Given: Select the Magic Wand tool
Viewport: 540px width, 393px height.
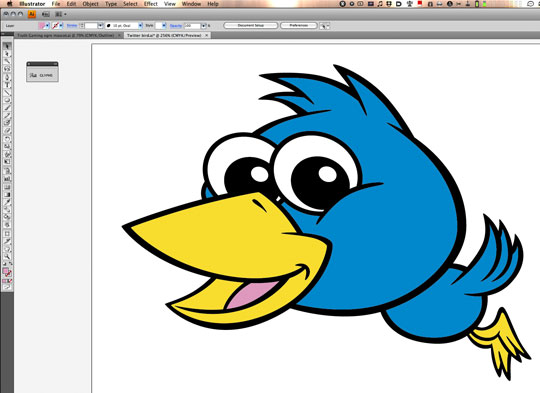Looking at the screenshot, I should point(7,61).
